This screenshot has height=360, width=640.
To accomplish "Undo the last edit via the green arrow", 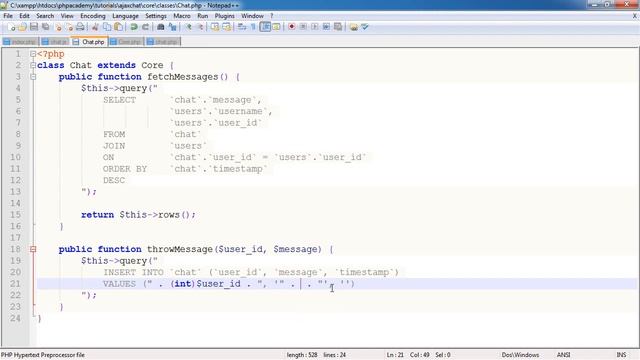I will pos(133,27).
